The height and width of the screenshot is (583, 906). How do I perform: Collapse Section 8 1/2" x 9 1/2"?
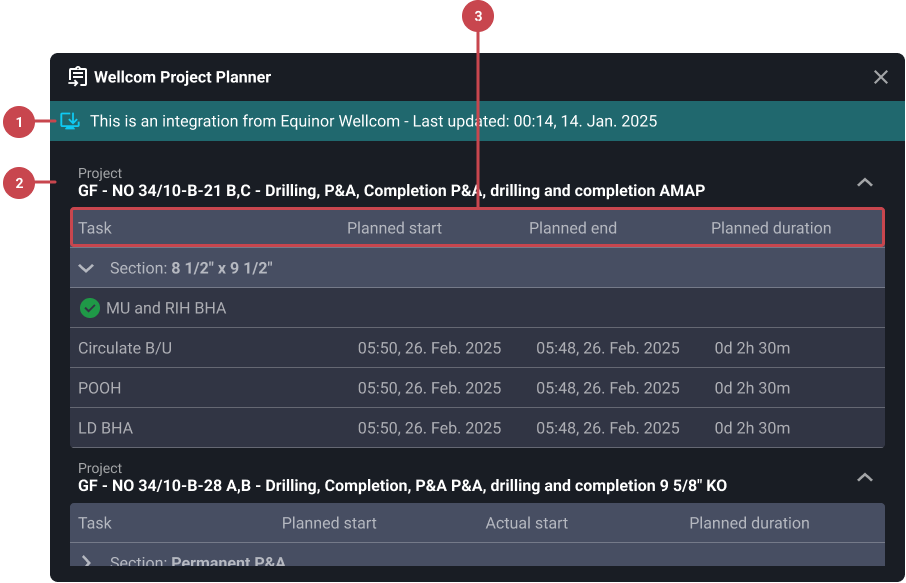point(86,268)
